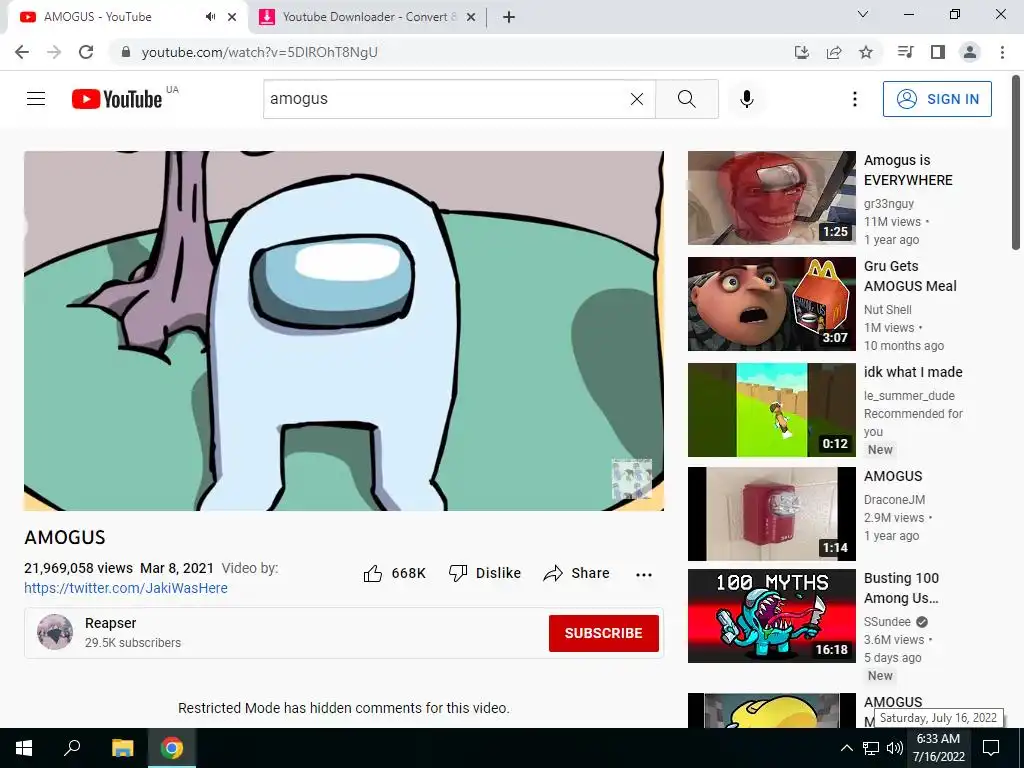Click the Dislike thumbs down button
Viewport: 1024px width, 768px height.
click(485, 573)
